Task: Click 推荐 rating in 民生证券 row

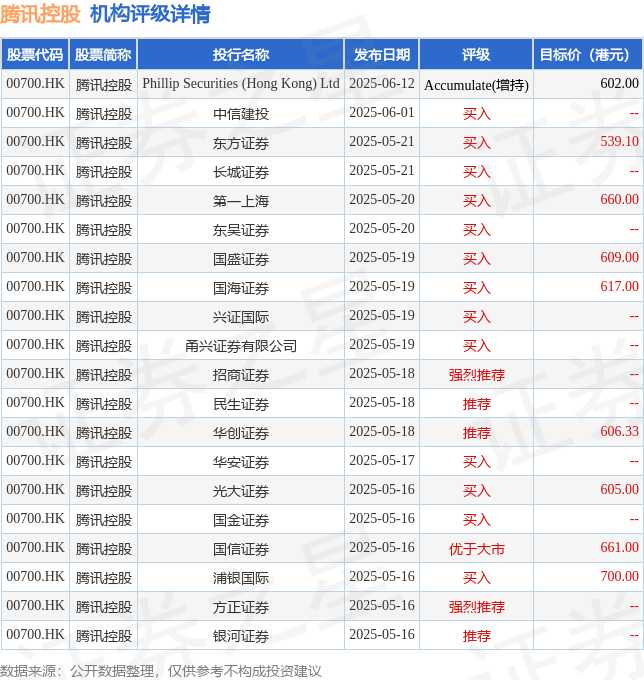Action: [x=476, y=404]
